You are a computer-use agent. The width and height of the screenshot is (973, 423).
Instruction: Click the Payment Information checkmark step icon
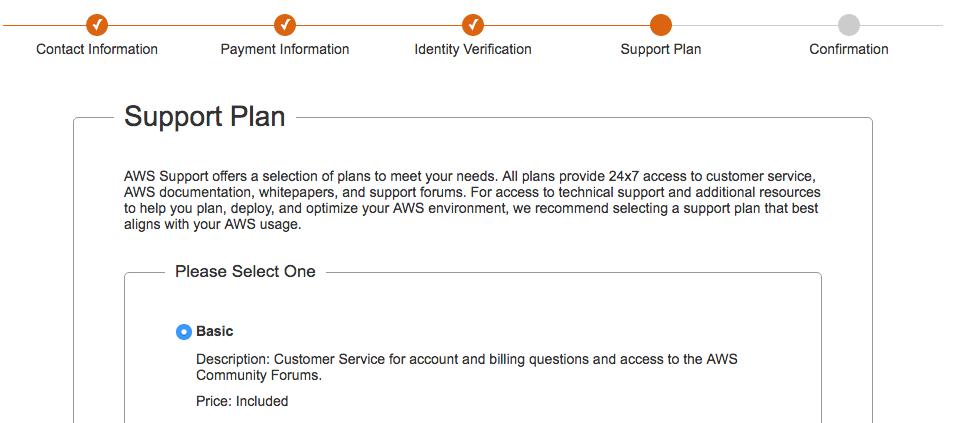pos(285,25)
